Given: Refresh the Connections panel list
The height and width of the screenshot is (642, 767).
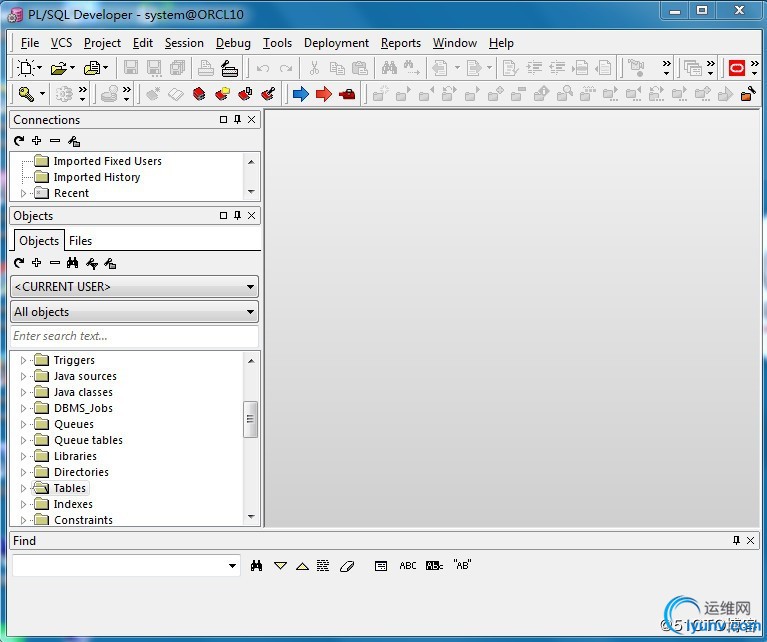Looking at the screenshot, I should (x=19, y=141).
